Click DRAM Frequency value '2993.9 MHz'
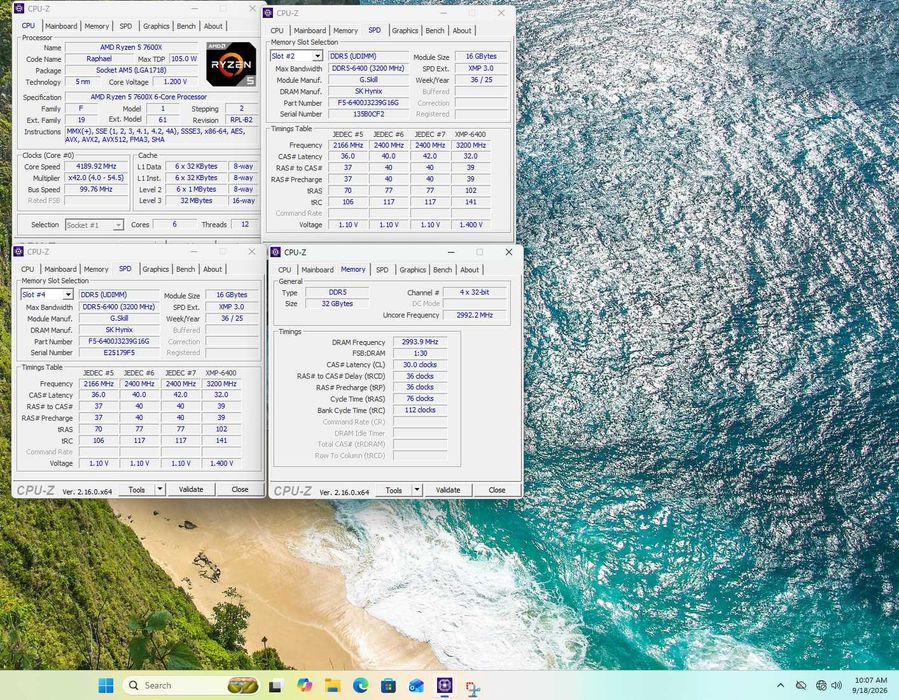This screenshot has height=700, width=899. tap(420, 342)
